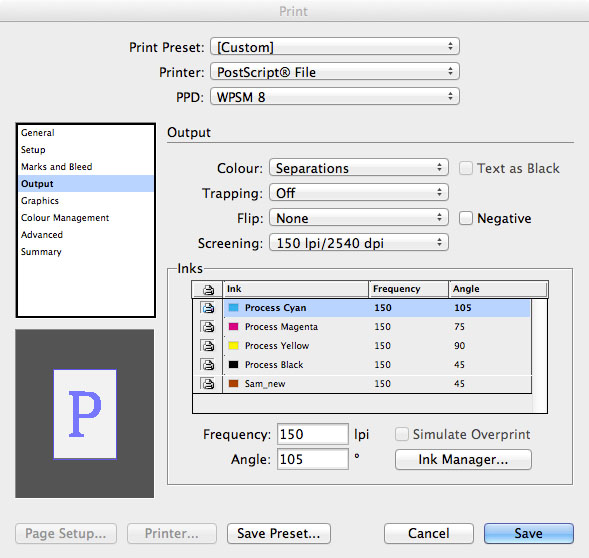Image resolution: width=589 pixels, height=558 pixels.
Task: Toggle printer icon for Process Black ink
Action: click(208, 364)
